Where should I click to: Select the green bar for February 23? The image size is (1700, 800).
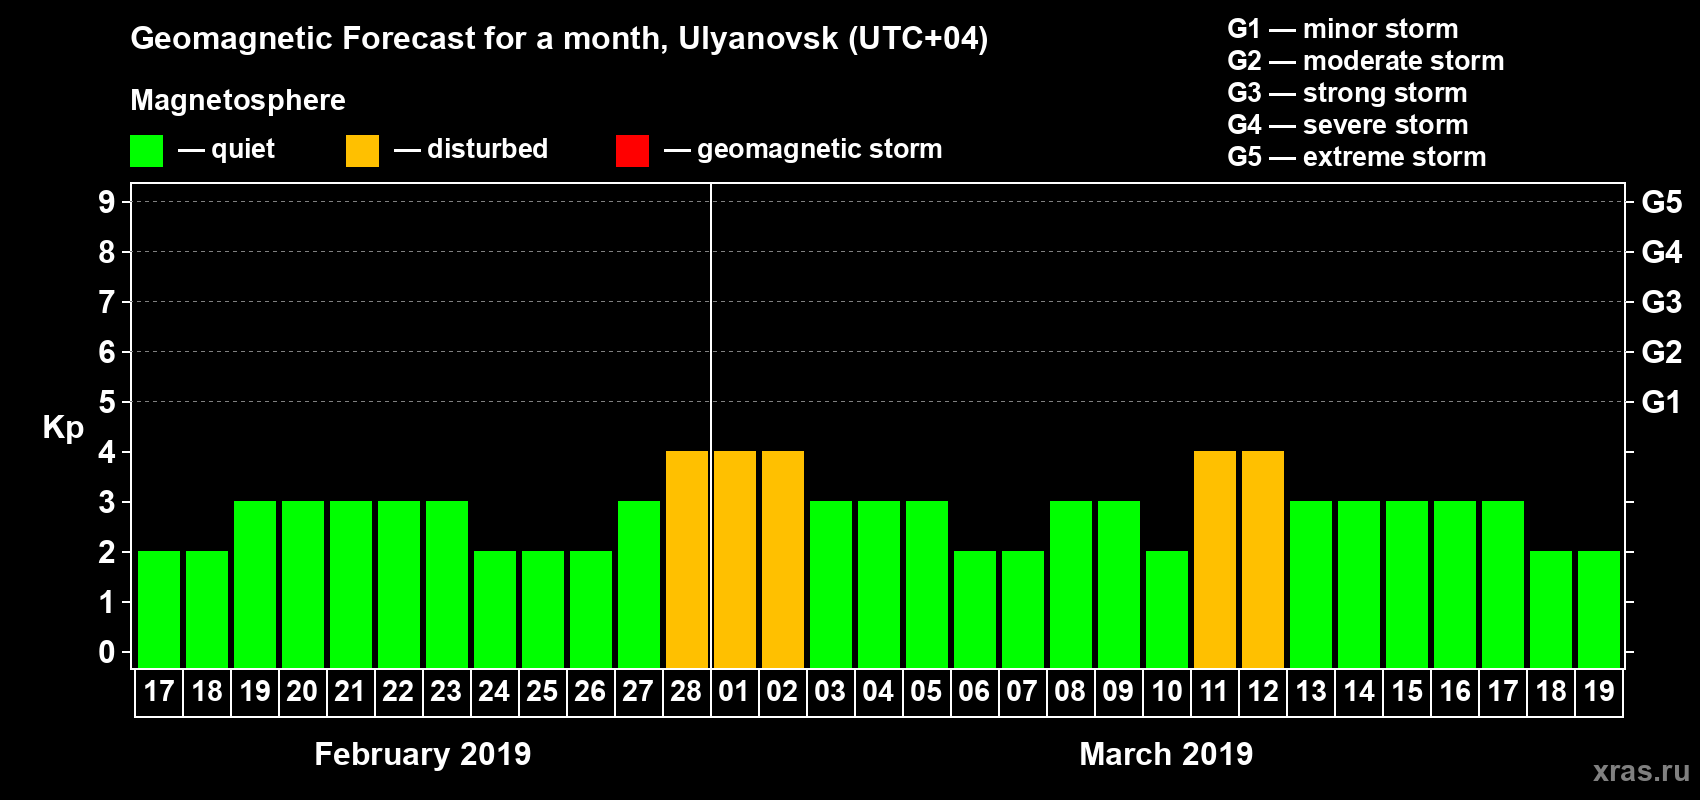click(447, 585)
